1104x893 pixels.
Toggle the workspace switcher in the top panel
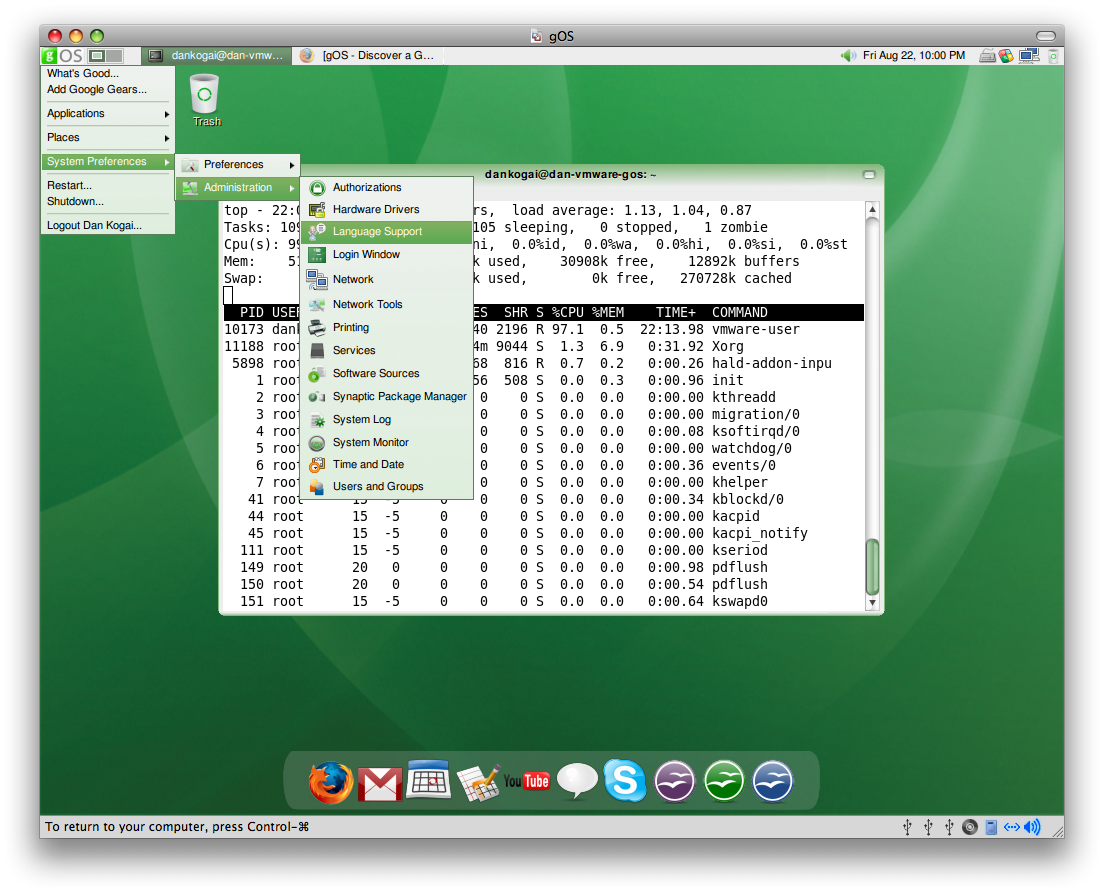105,56
